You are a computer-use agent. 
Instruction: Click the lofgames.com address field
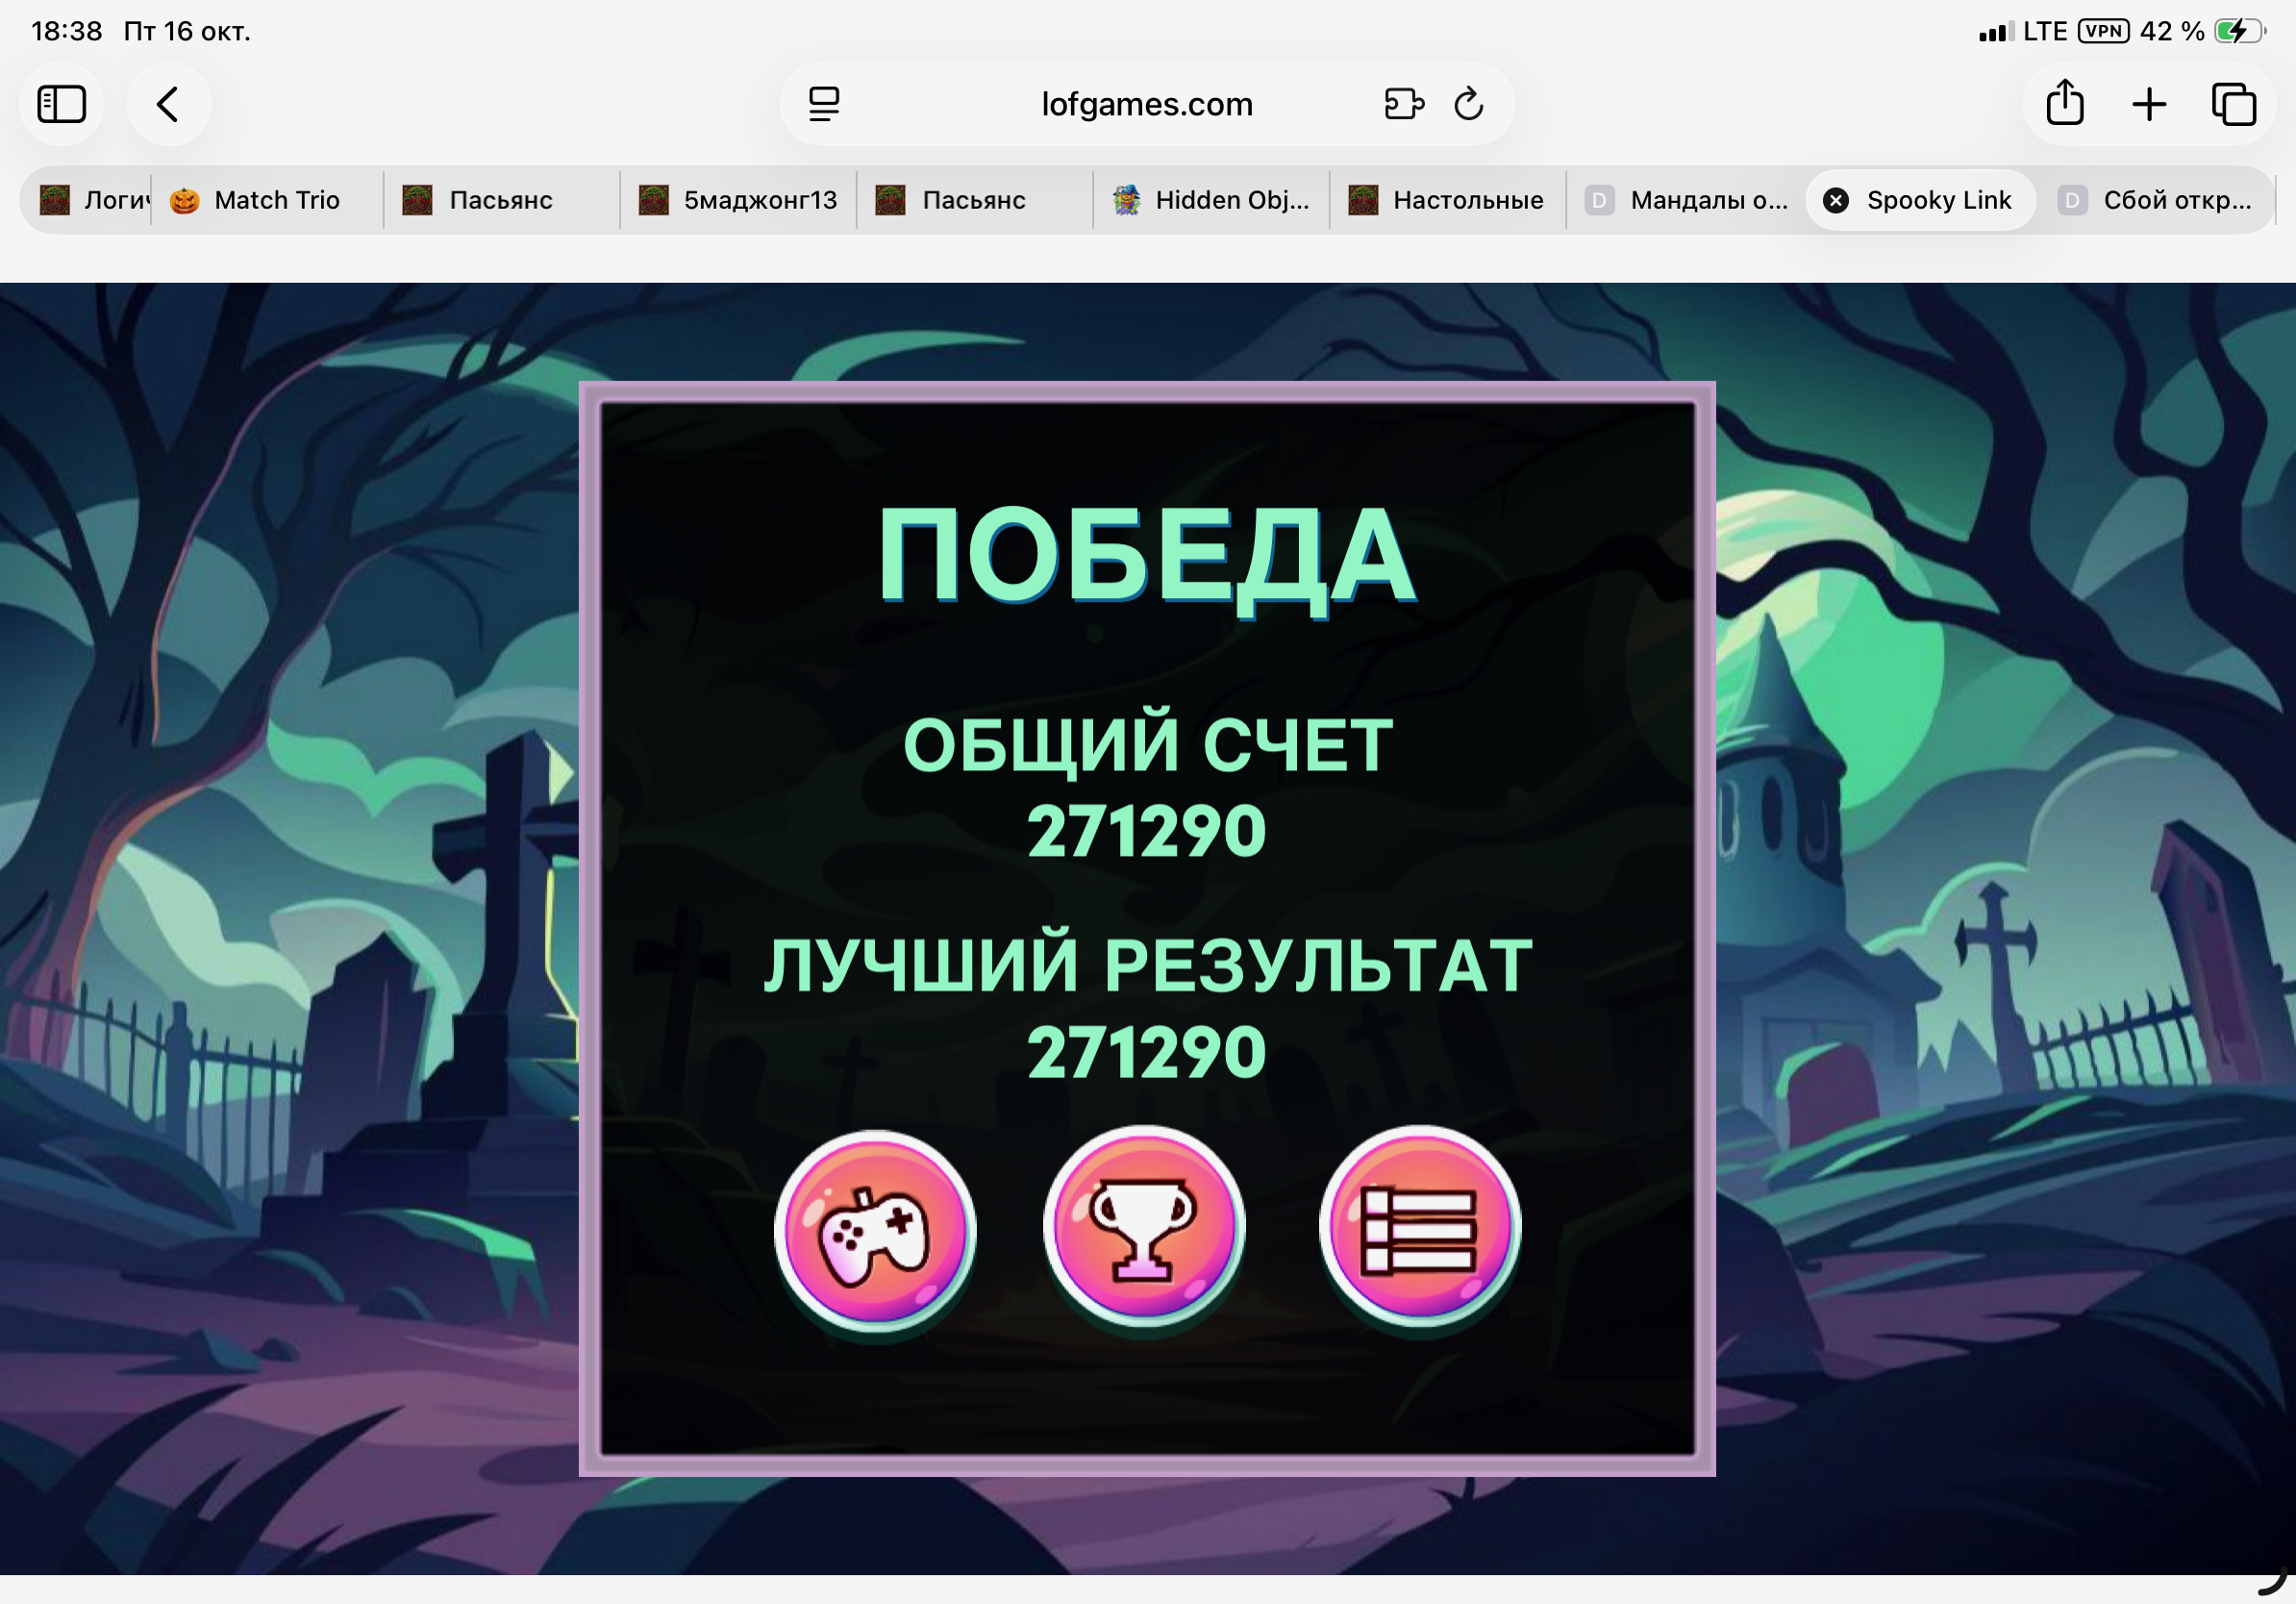(1147, 104)
